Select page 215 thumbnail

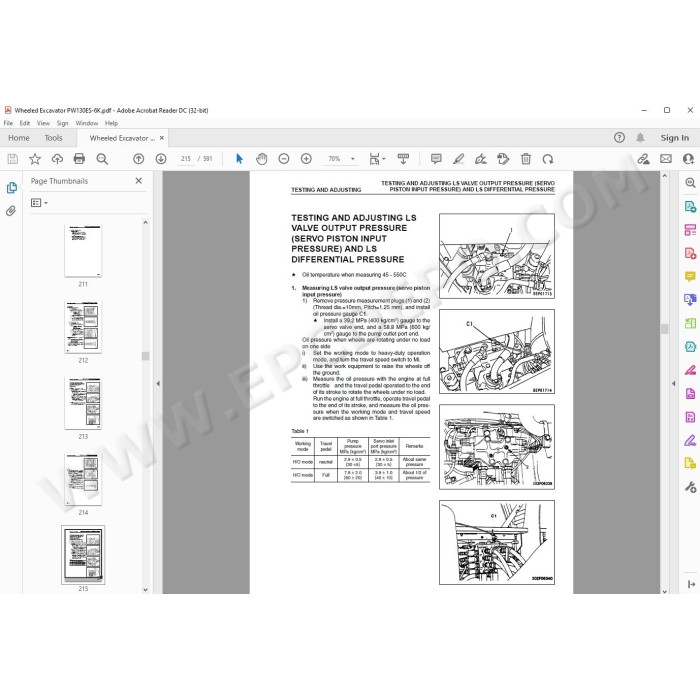pyautogui.click(x=83, y=555)
